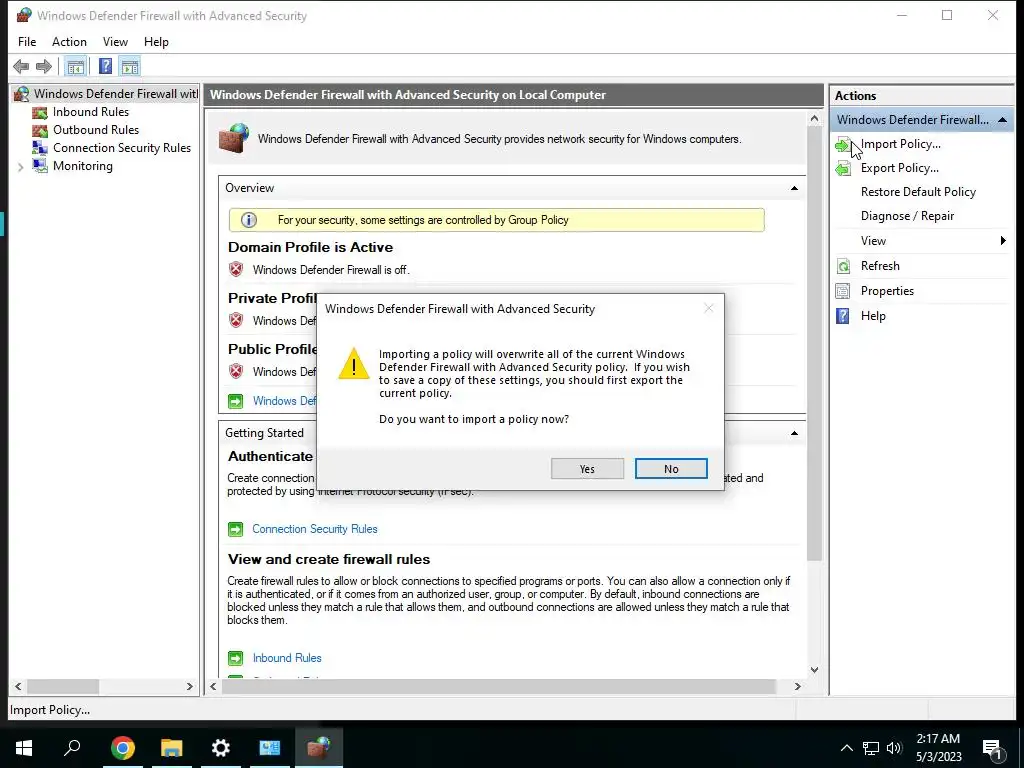
Task: Click the Help question mark icon in Actions
Action: (843, 316)
